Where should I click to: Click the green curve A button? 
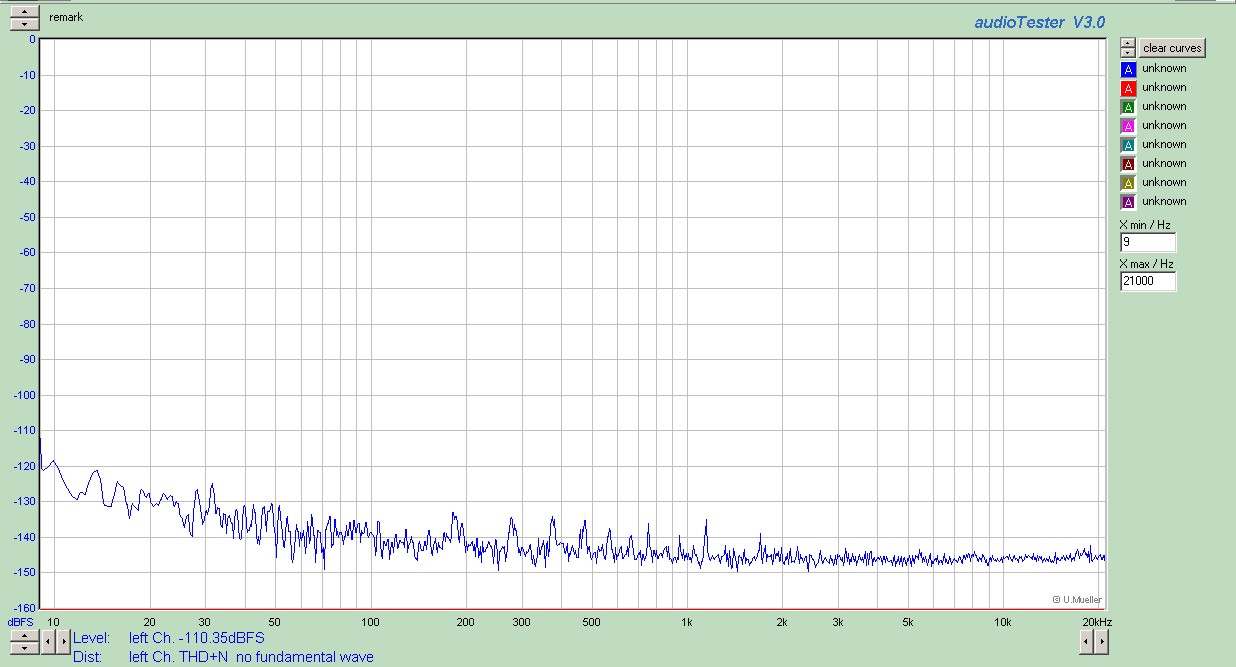click(x=1128, y=107)
